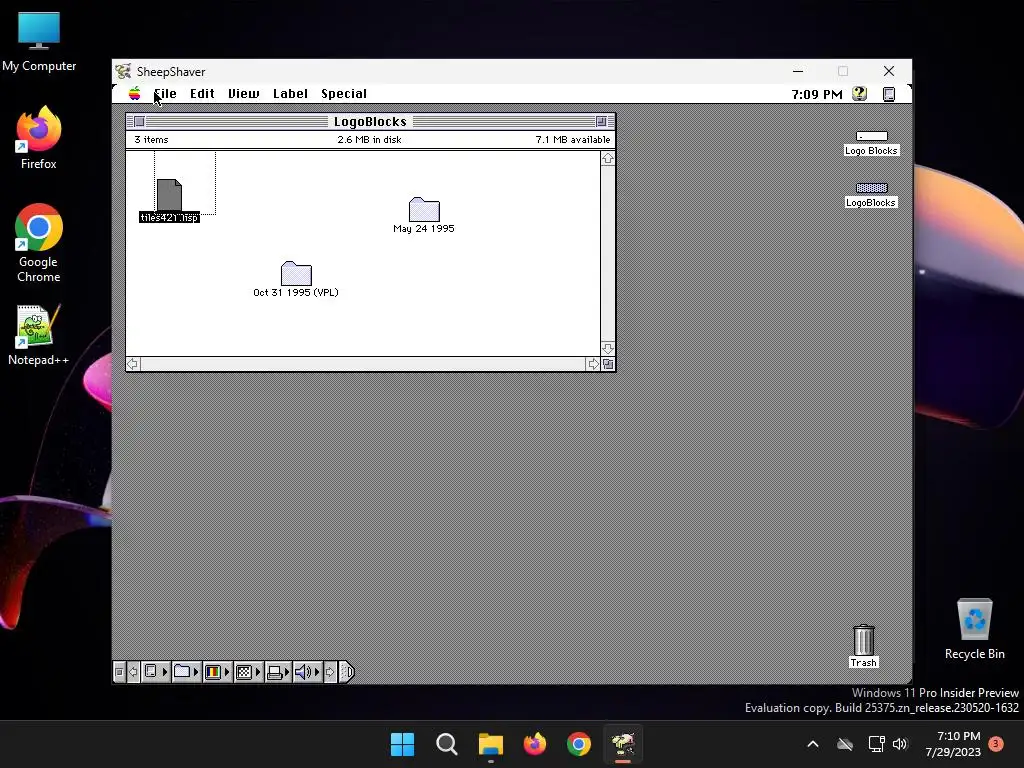Click the vertical scrollbar down arrow
1024x768 pixels.
click(x=608, y=349)
